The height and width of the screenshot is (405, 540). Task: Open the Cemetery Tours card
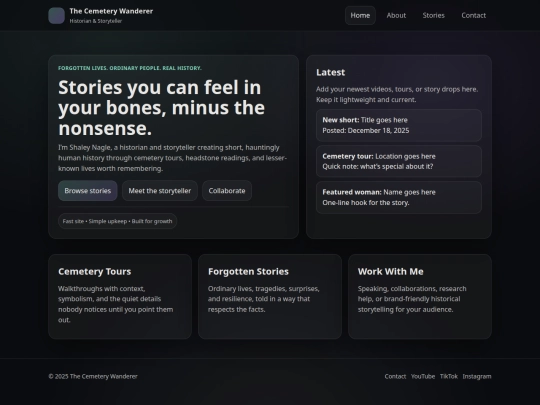[120, 297]
